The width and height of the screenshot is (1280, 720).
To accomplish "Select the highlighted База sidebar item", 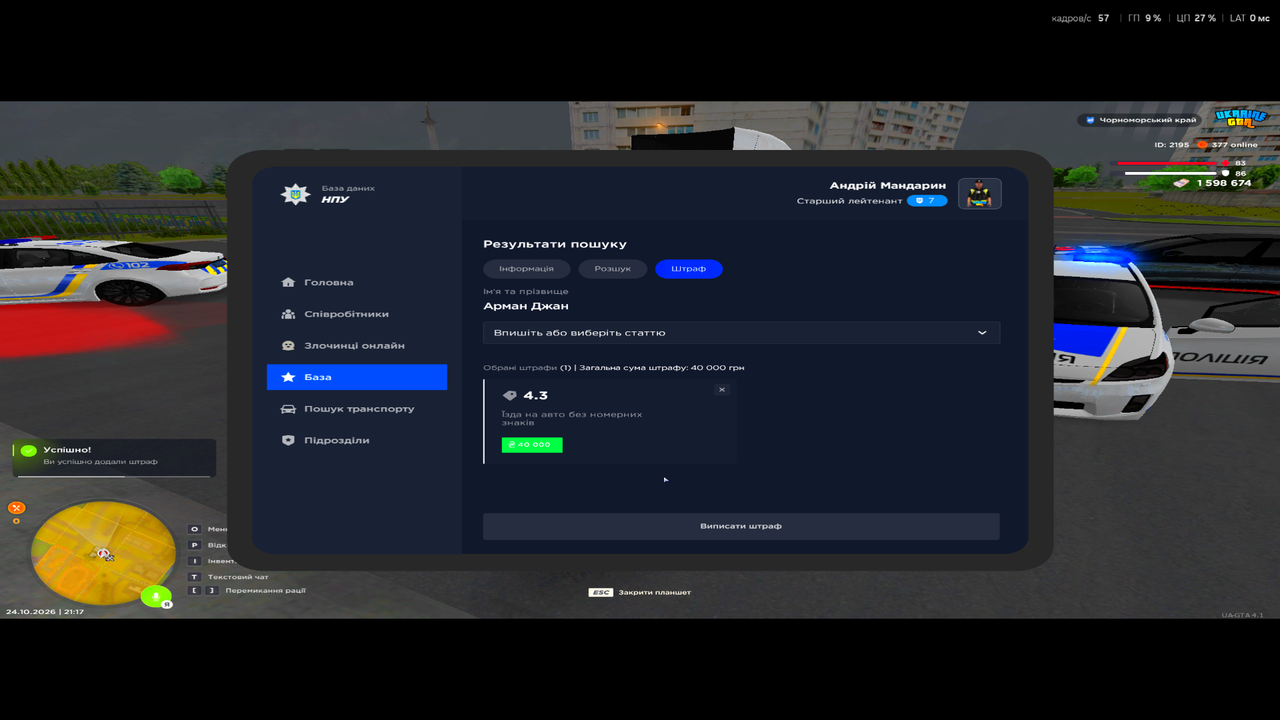I will click(356, 377).
